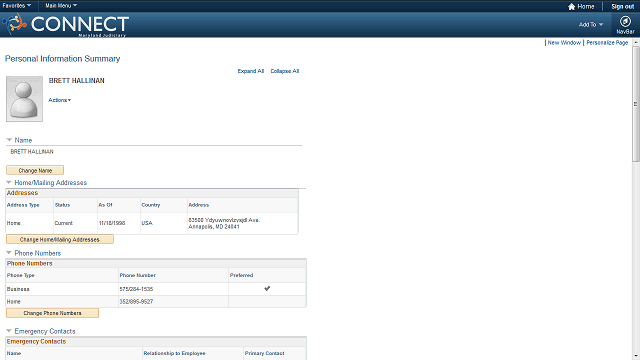Click the employee profile photo placeholder
The width and height of the screenshot is (640, 360).
tap(24, 99)
